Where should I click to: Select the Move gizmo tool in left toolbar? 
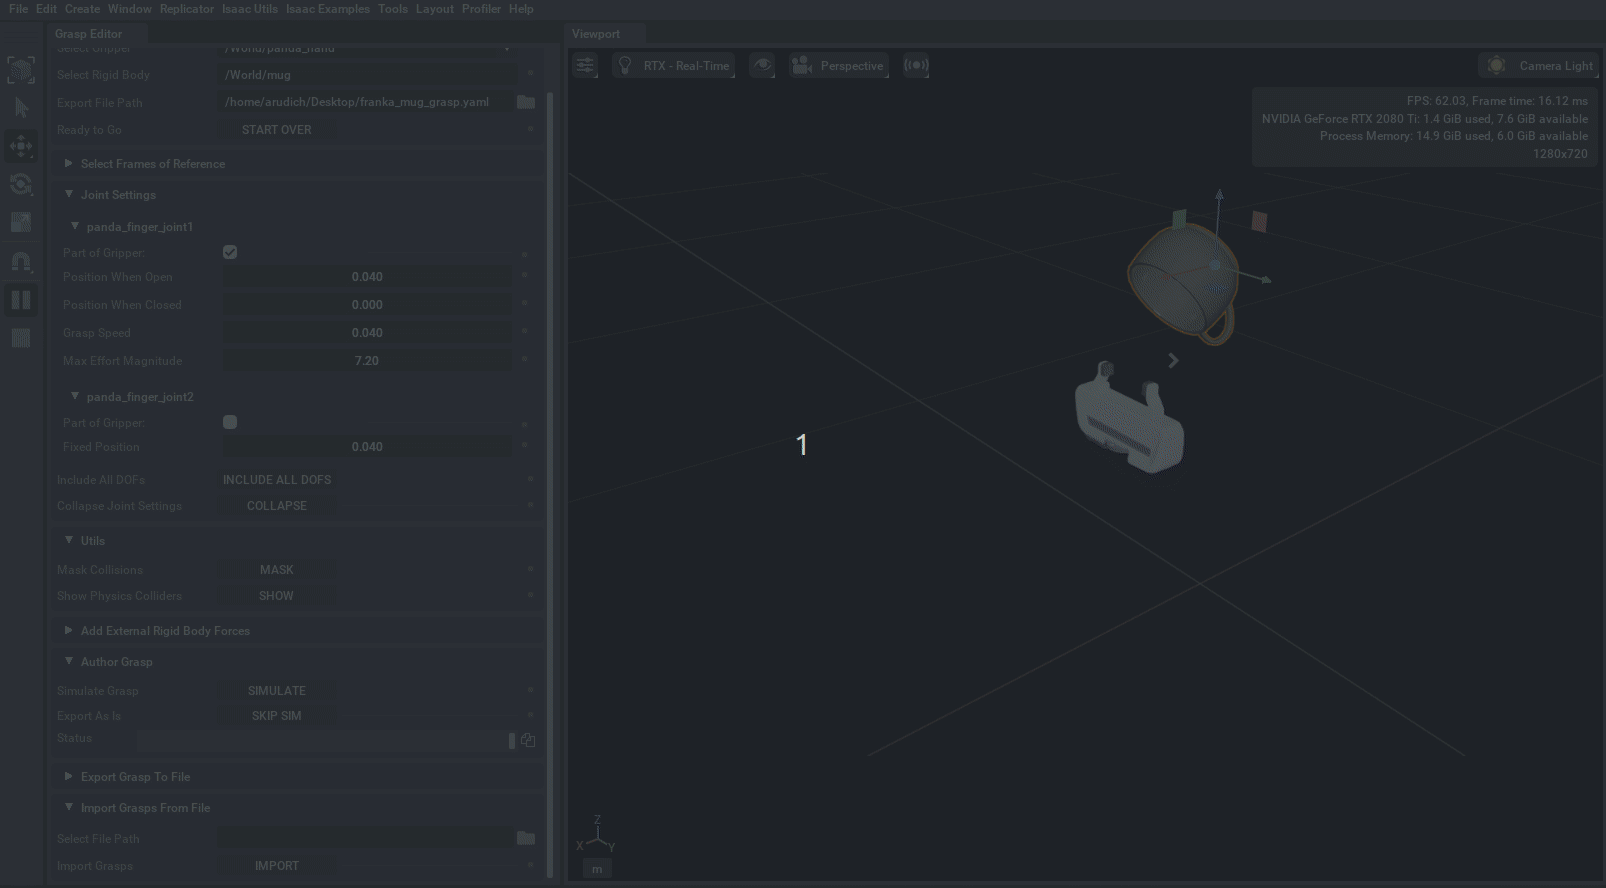tap(21, 146)
